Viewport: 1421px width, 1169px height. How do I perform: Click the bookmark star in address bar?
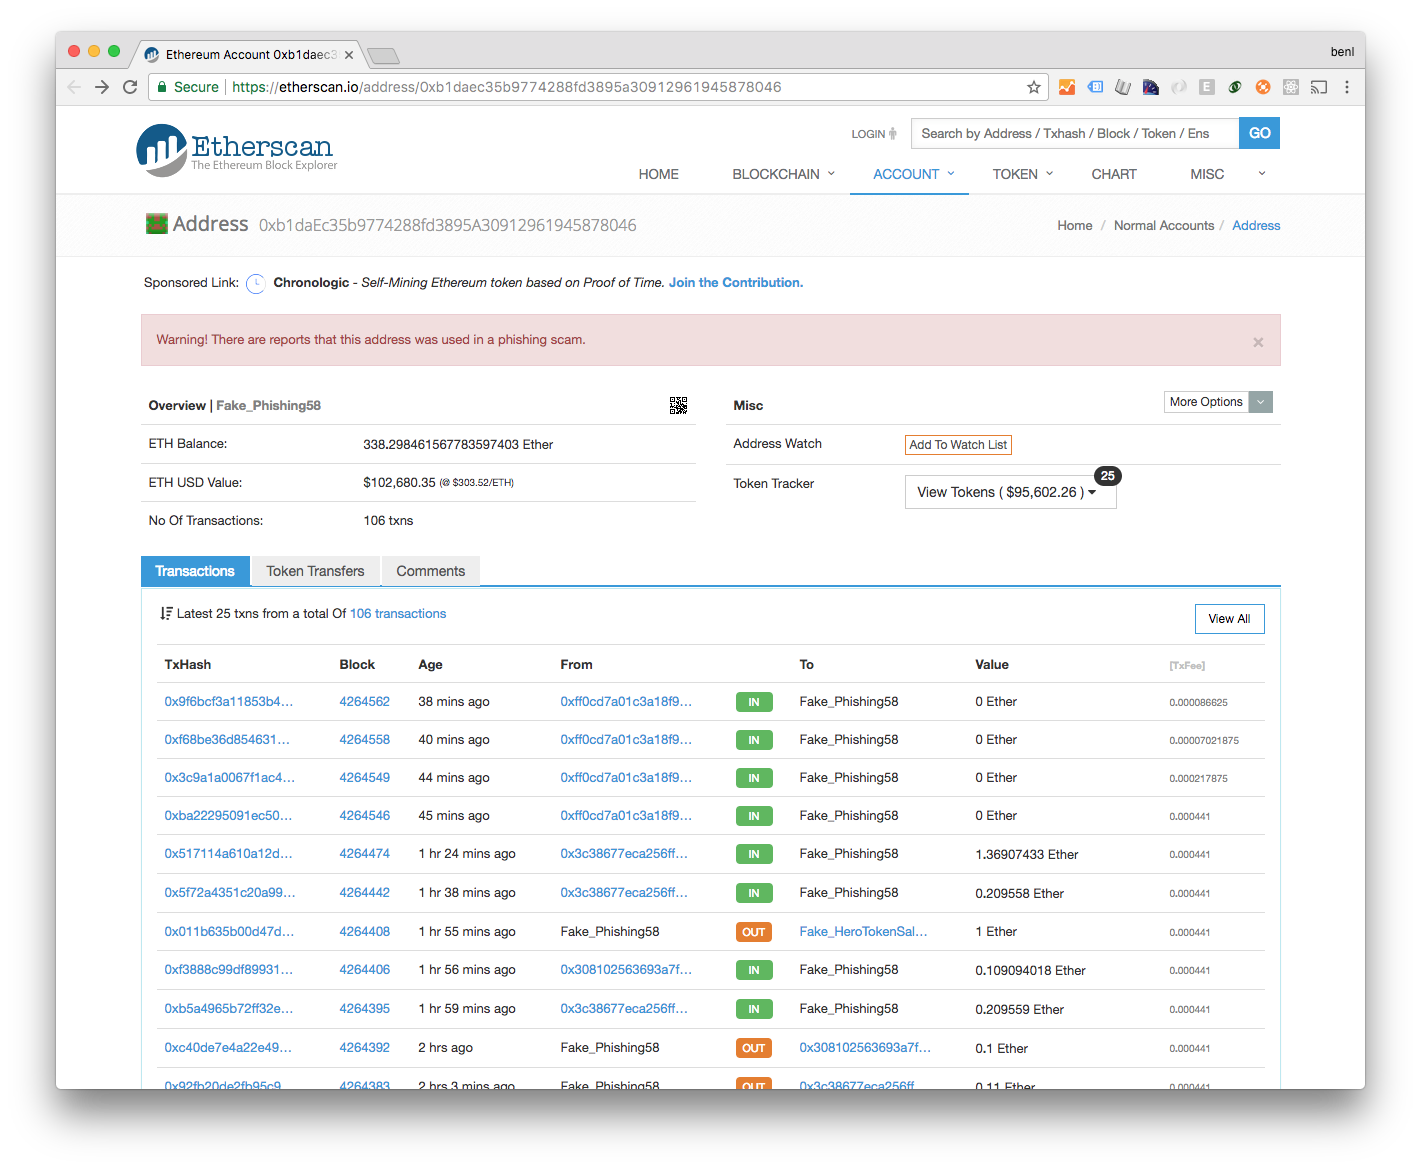1033,87
